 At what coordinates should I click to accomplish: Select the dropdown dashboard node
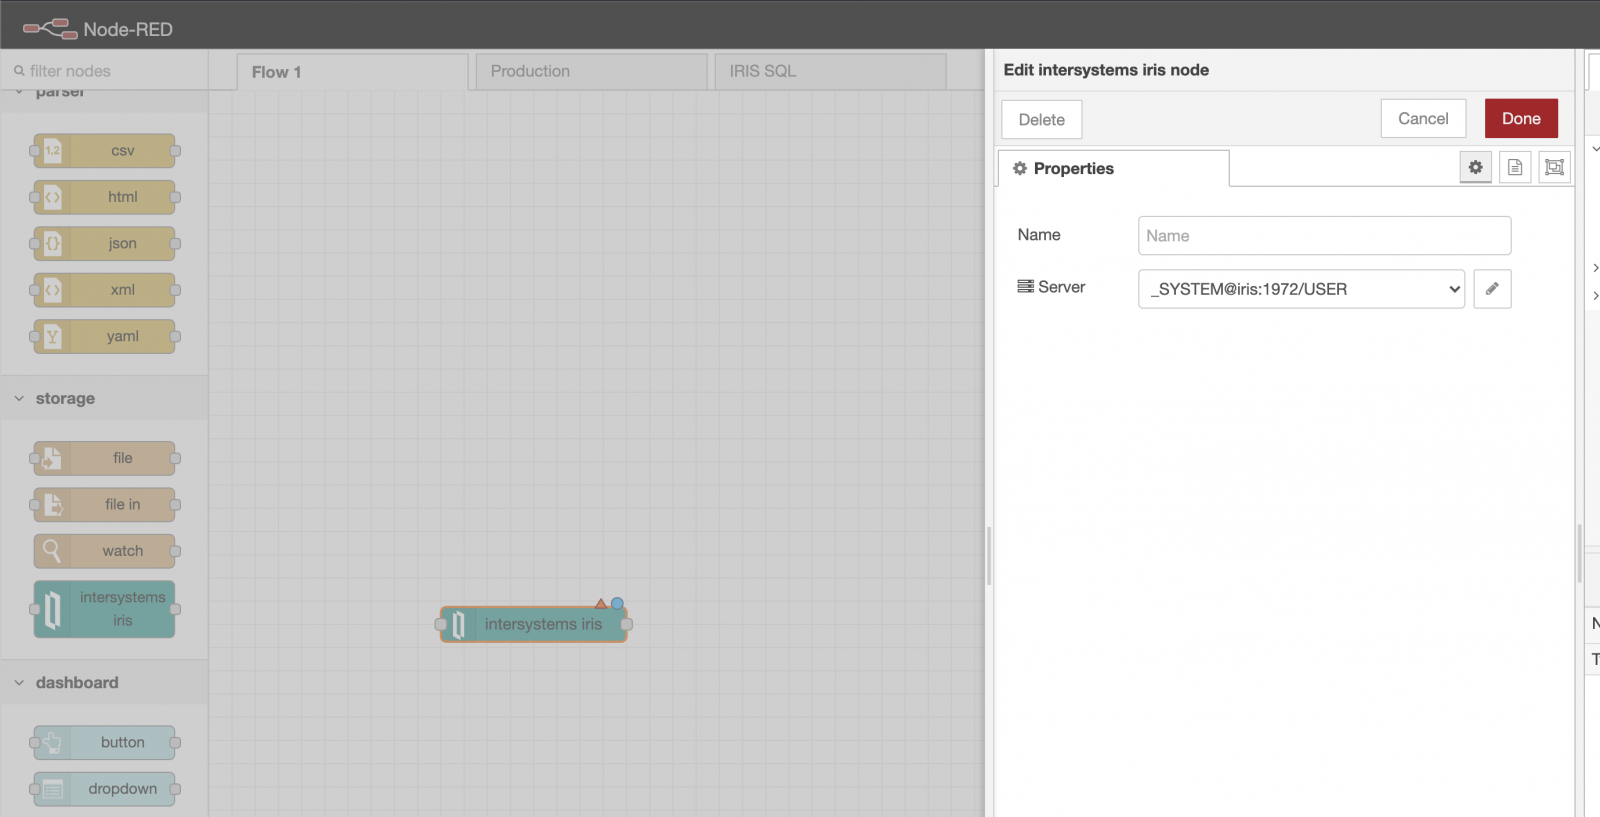(104, 789)
